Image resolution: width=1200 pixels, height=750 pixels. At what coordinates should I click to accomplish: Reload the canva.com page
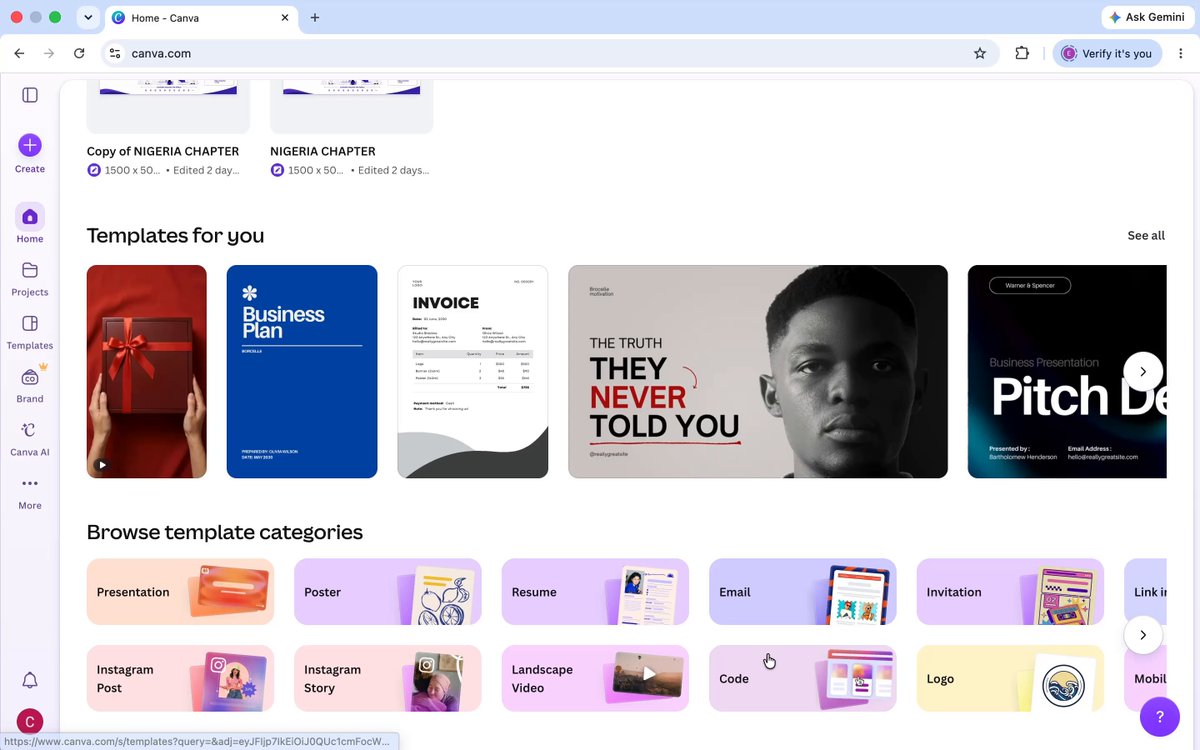(79, 54)
